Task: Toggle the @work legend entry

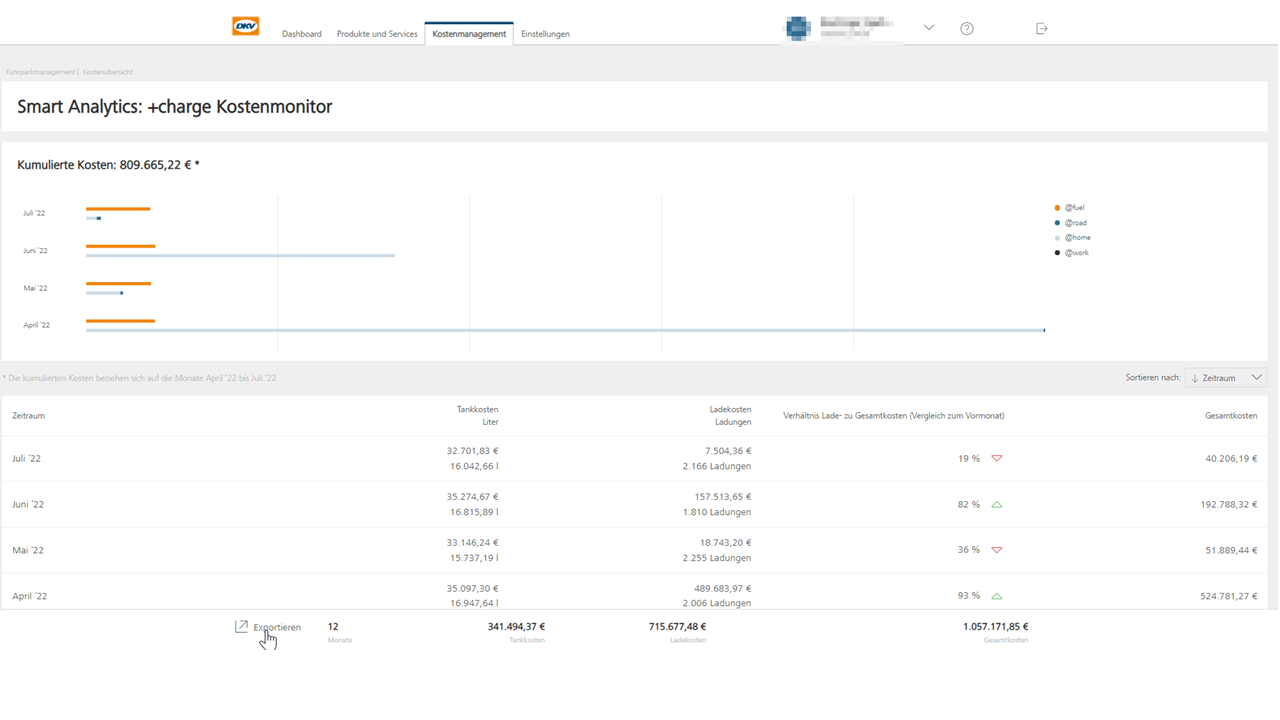Action: (1072, 253)
